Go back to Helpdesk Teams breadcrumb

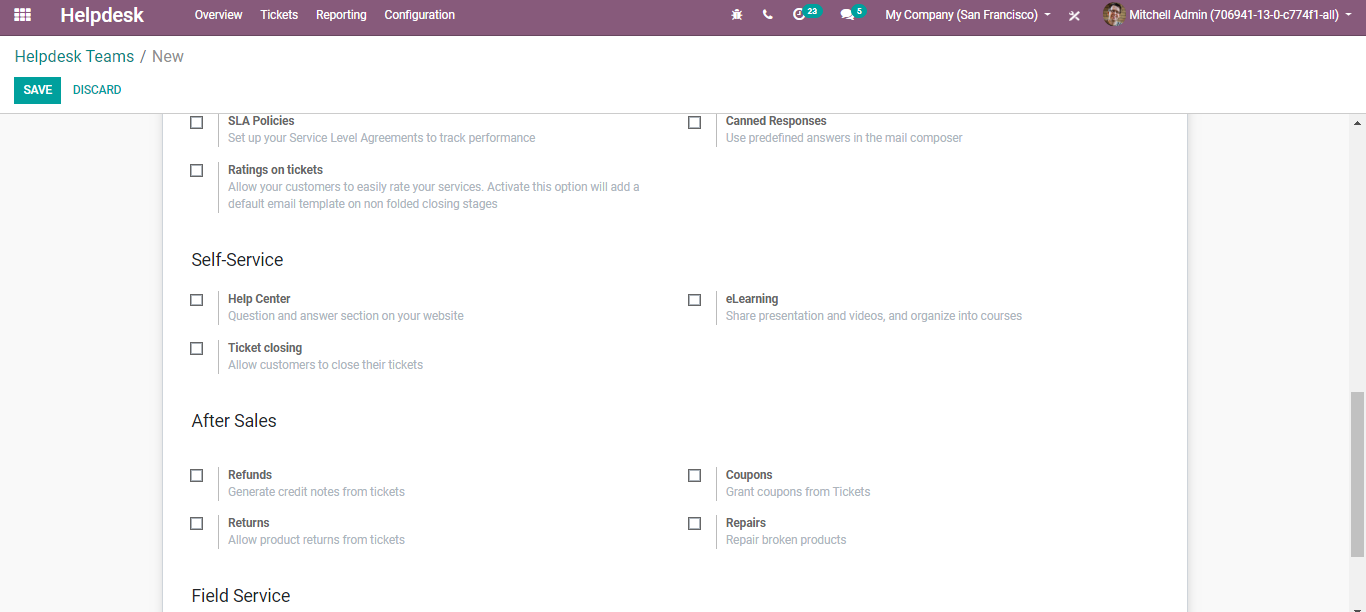coord(74,57)
